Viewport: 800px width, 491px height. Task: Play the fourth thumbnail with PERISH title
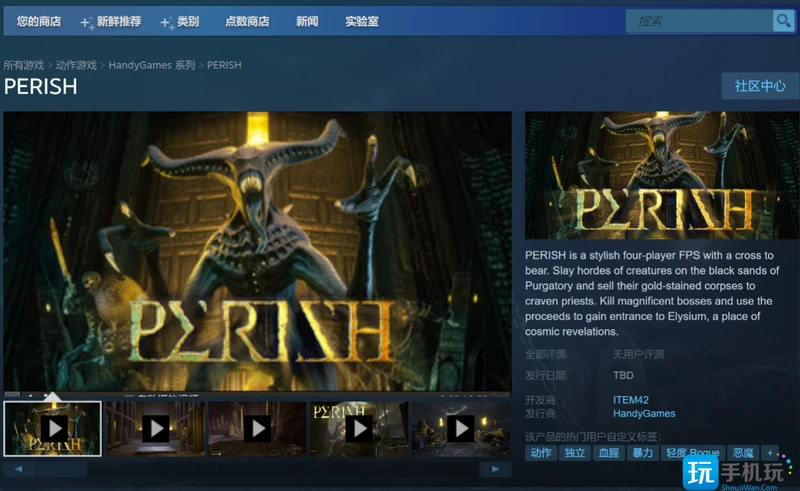tap(359, 429)
